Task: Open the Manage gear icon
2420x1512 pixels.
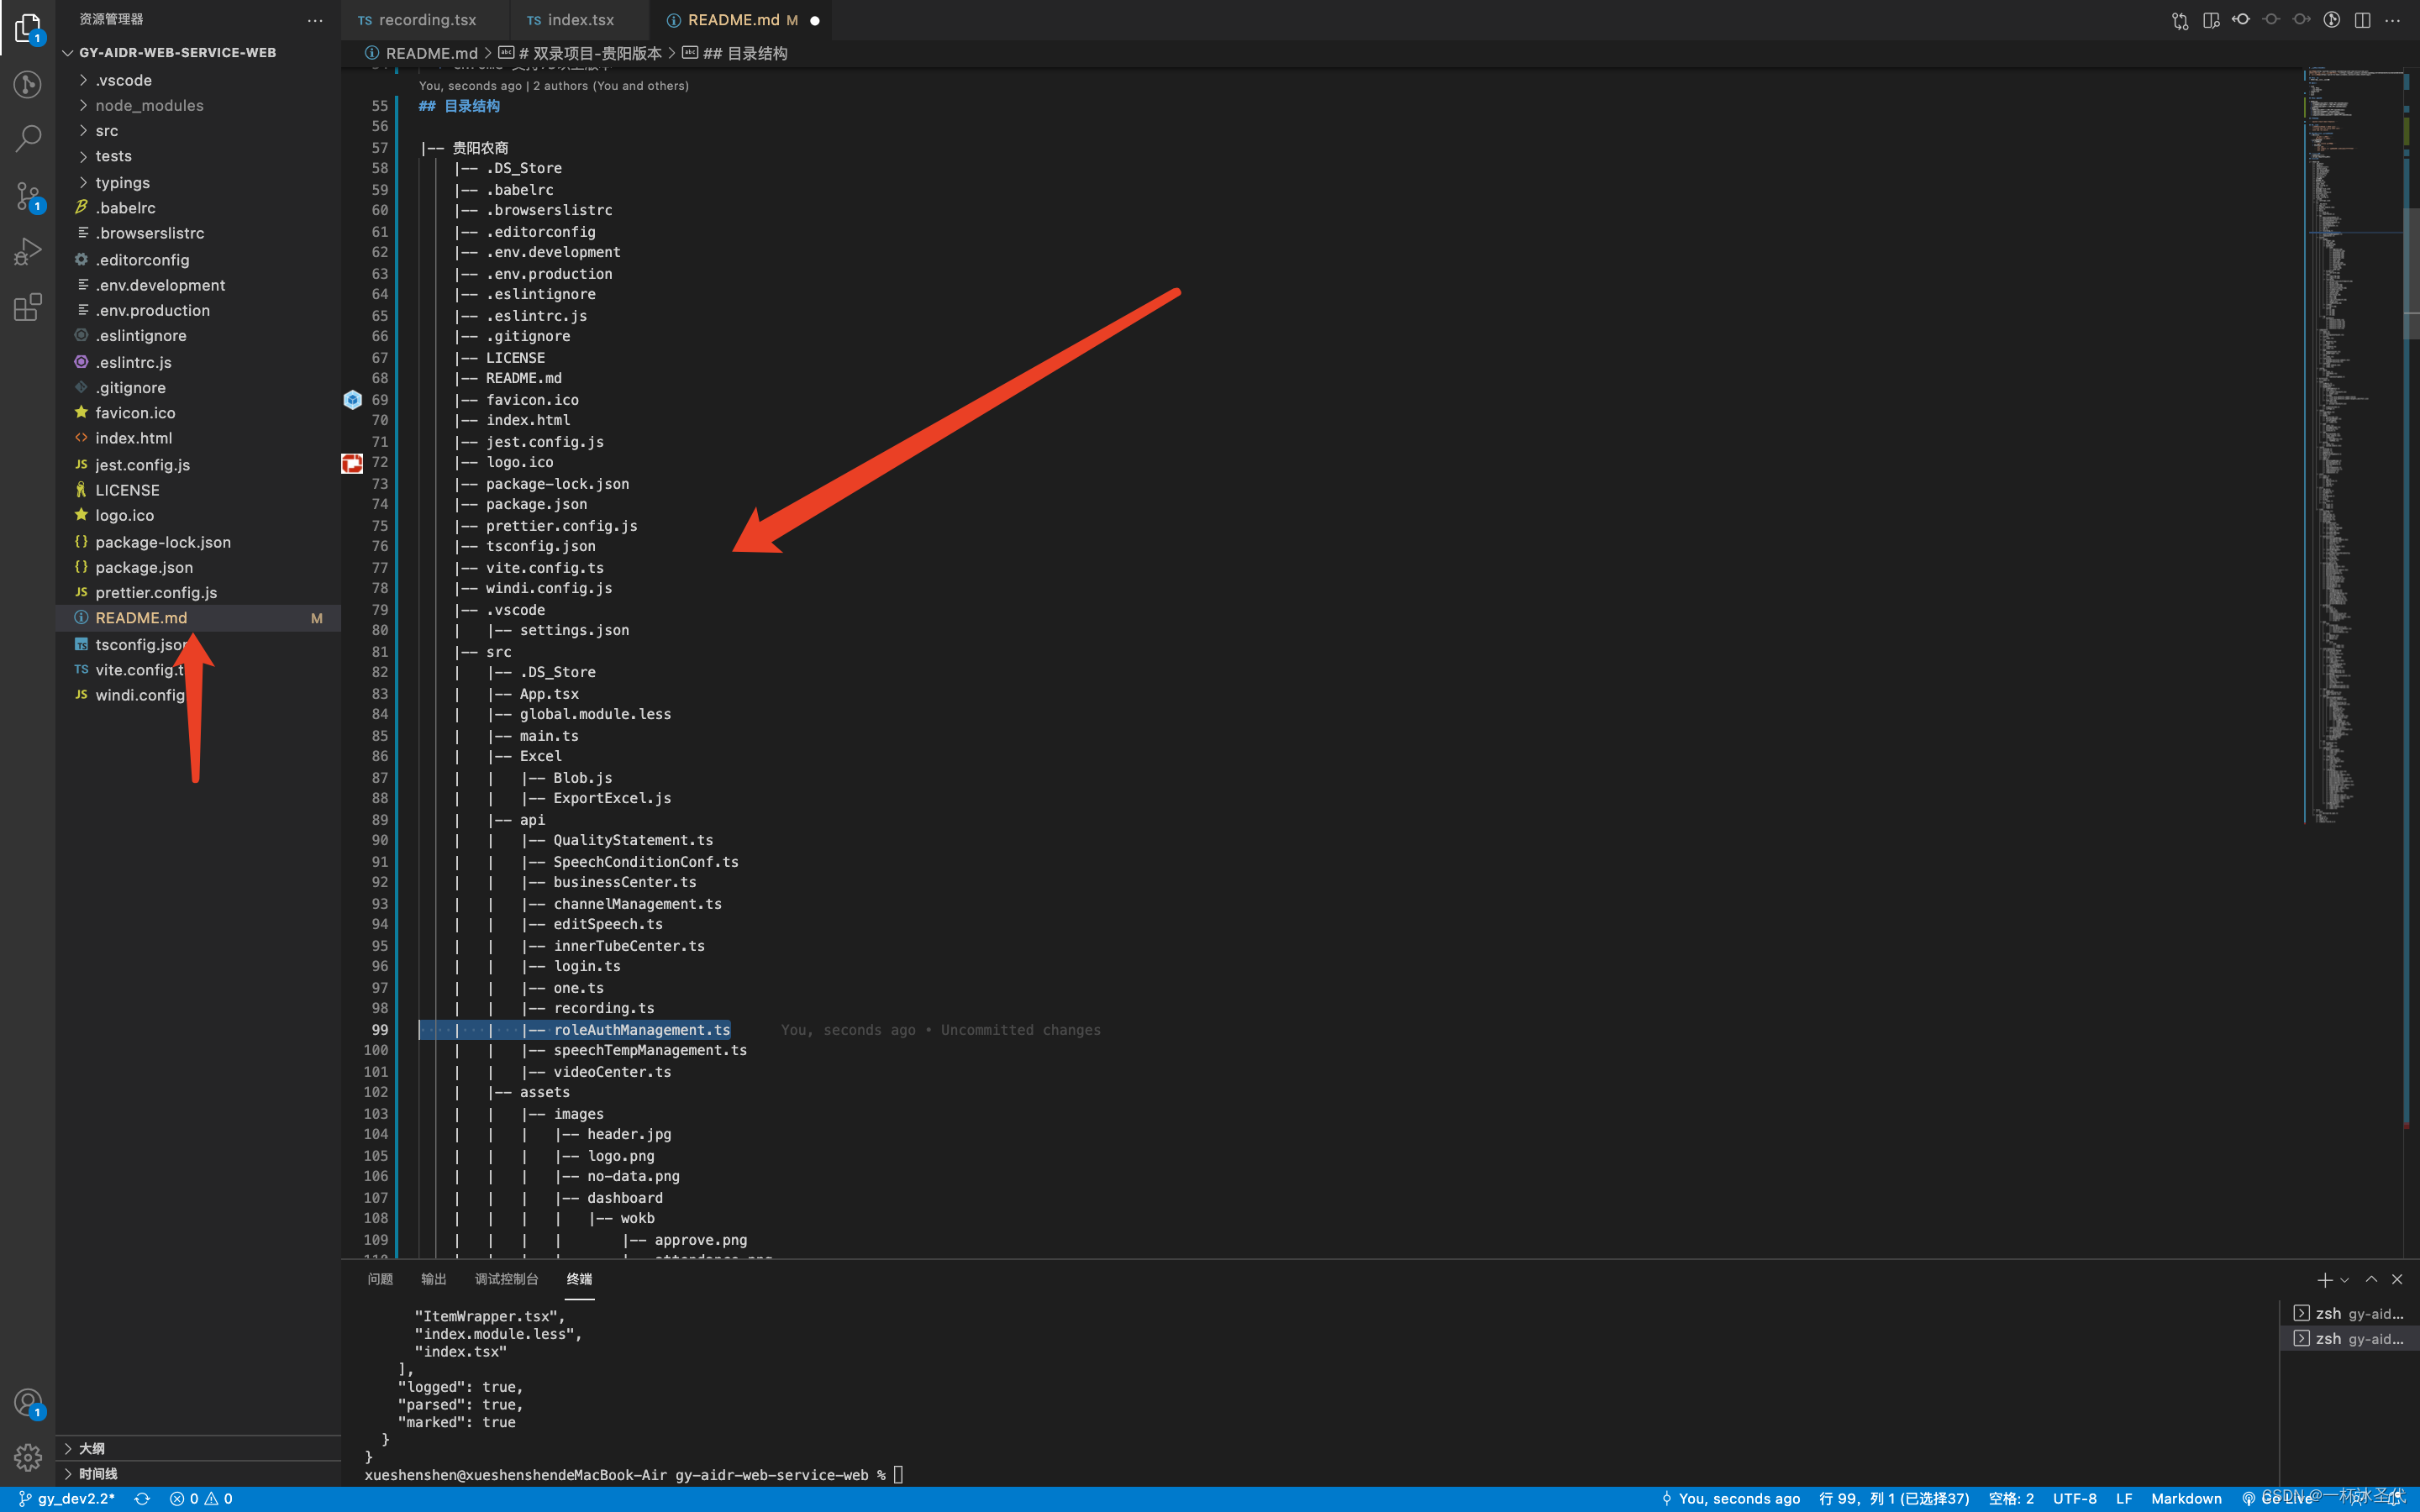Action: pyautogui.click(x=28, y=1457)
